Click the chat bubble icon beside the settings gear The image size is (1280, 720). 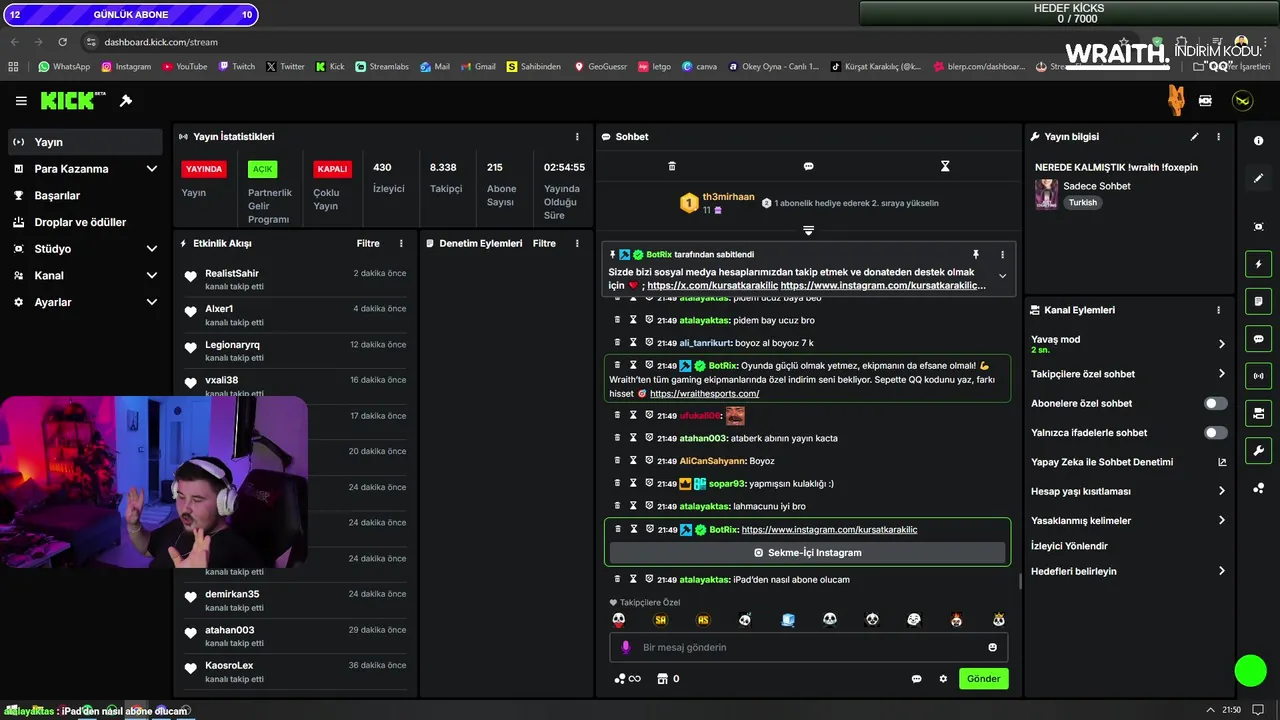pos(916,679)
